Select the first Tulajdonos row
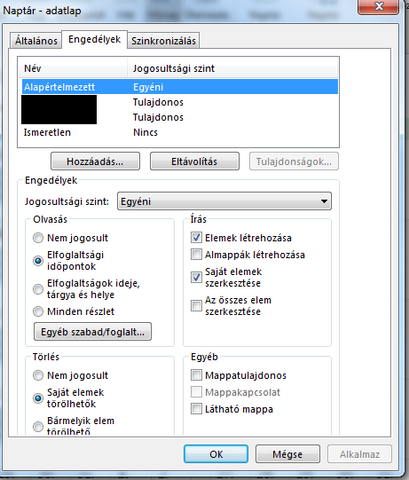This screenshot has width=409, height=480. tap(180, 102)
